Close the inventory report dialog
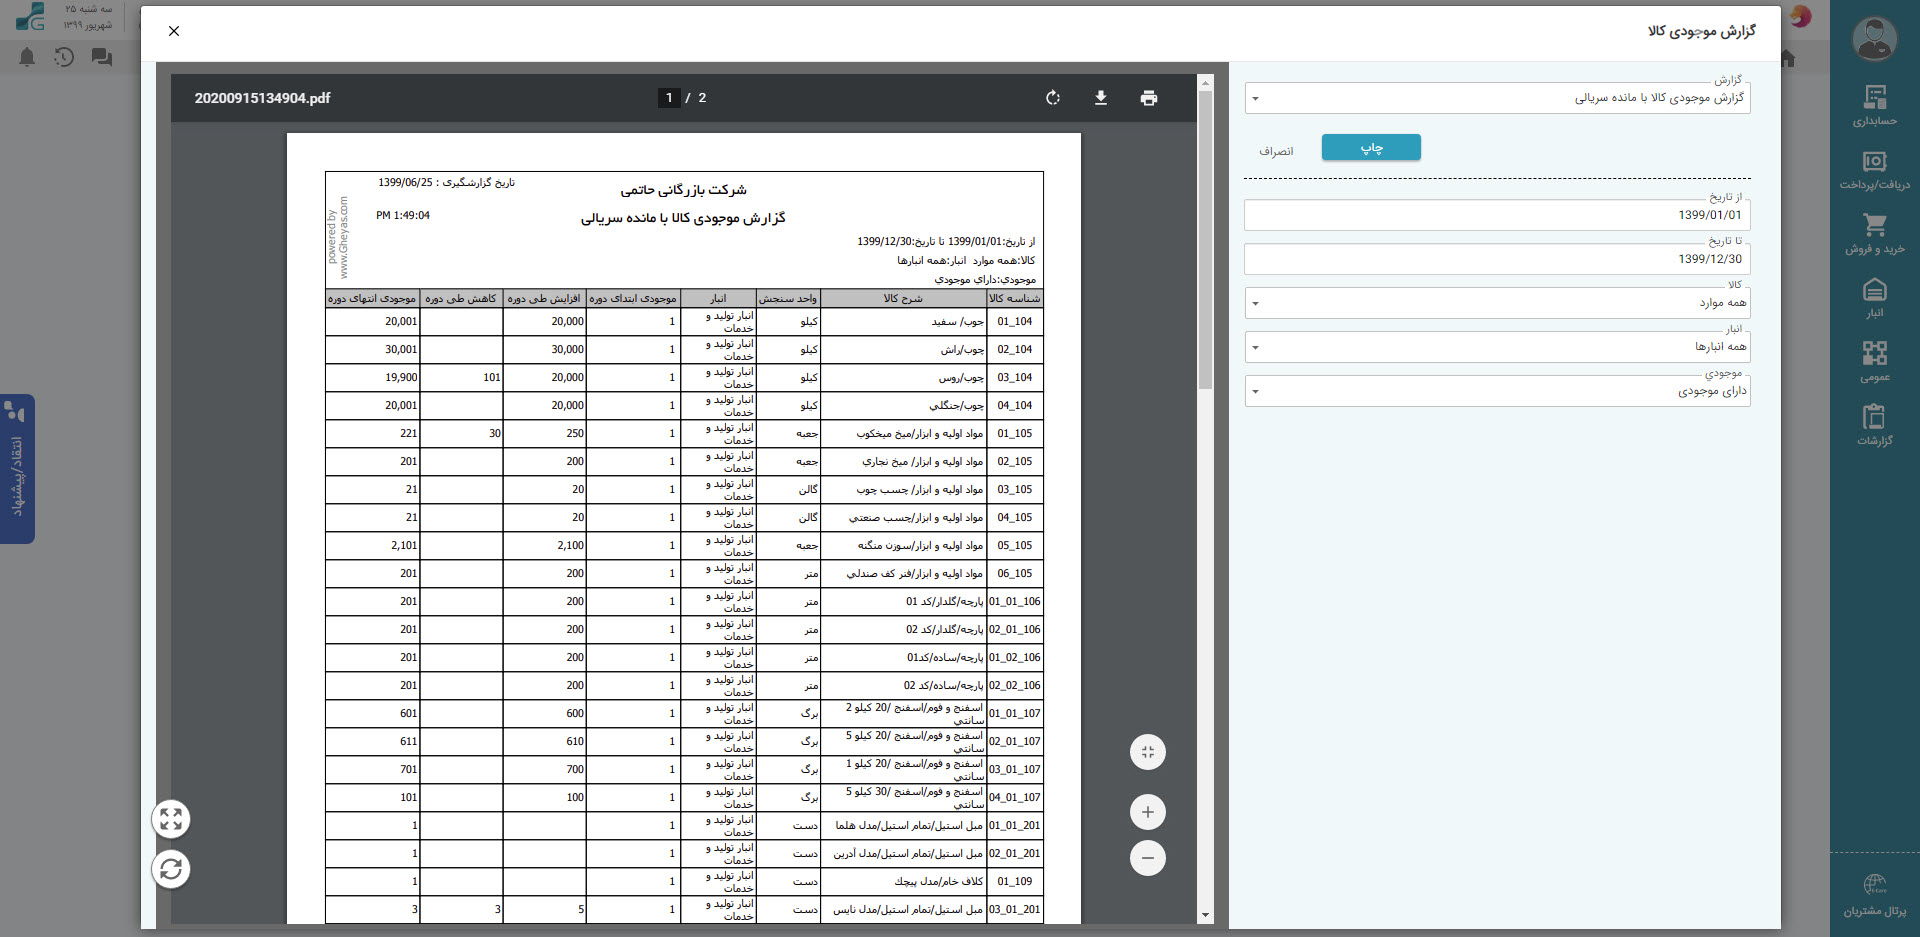The image size is (1920, 937). pos(174,31)
